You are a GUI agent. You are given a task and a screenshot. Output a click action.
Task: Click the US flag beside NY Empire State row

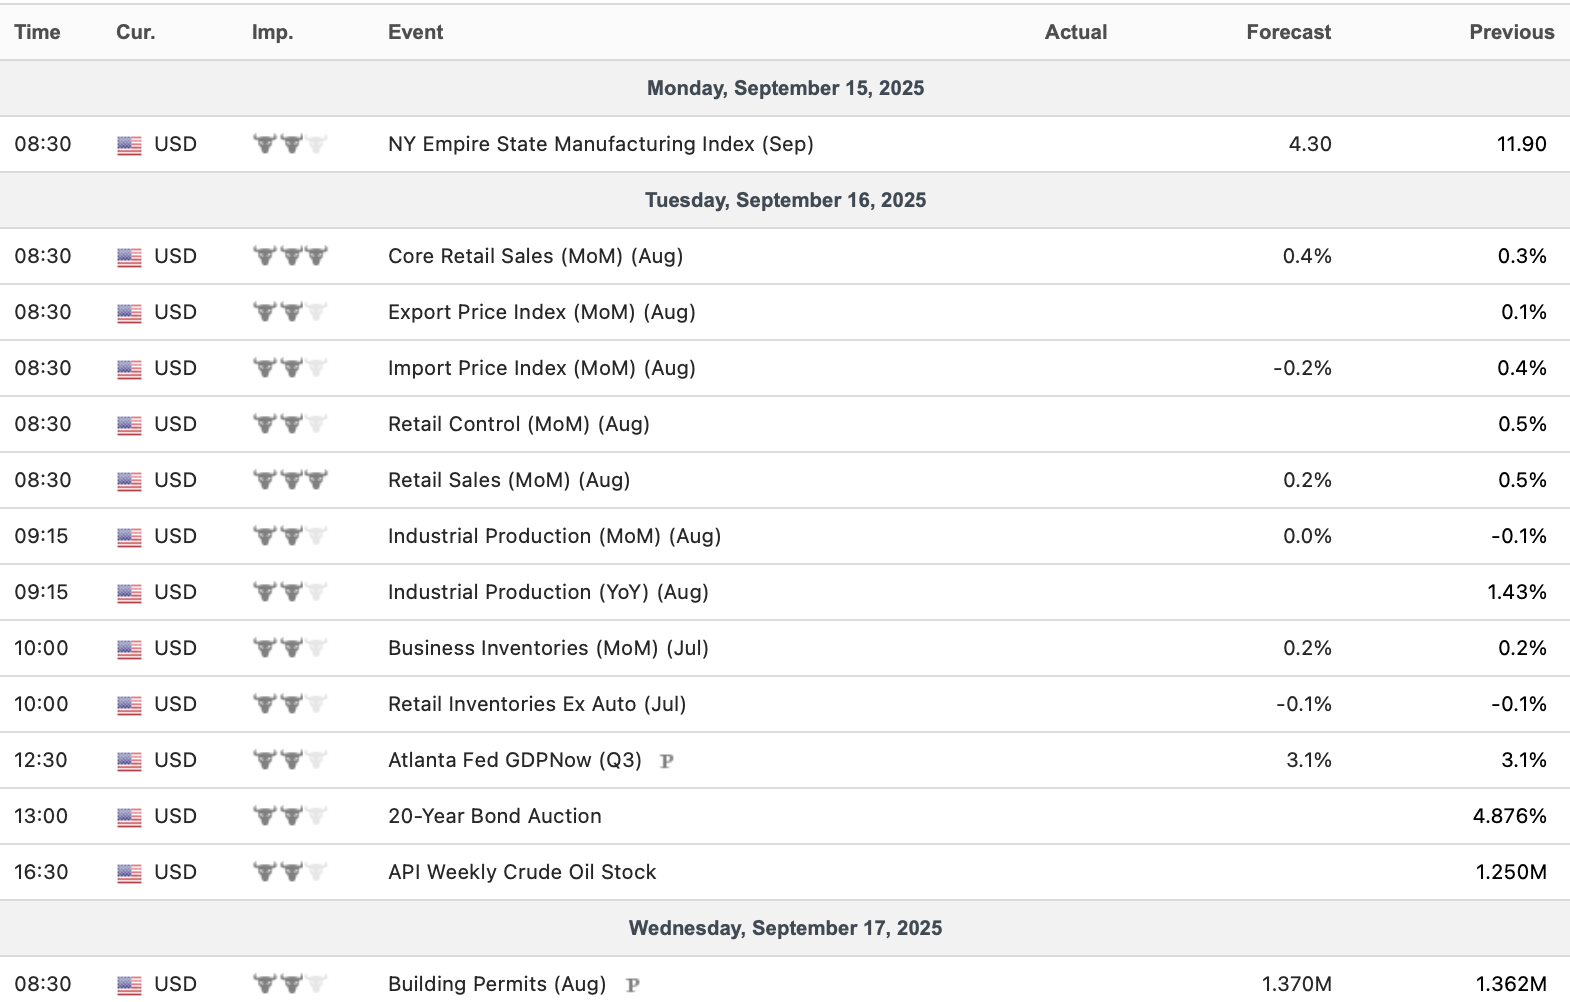point(129,145)
